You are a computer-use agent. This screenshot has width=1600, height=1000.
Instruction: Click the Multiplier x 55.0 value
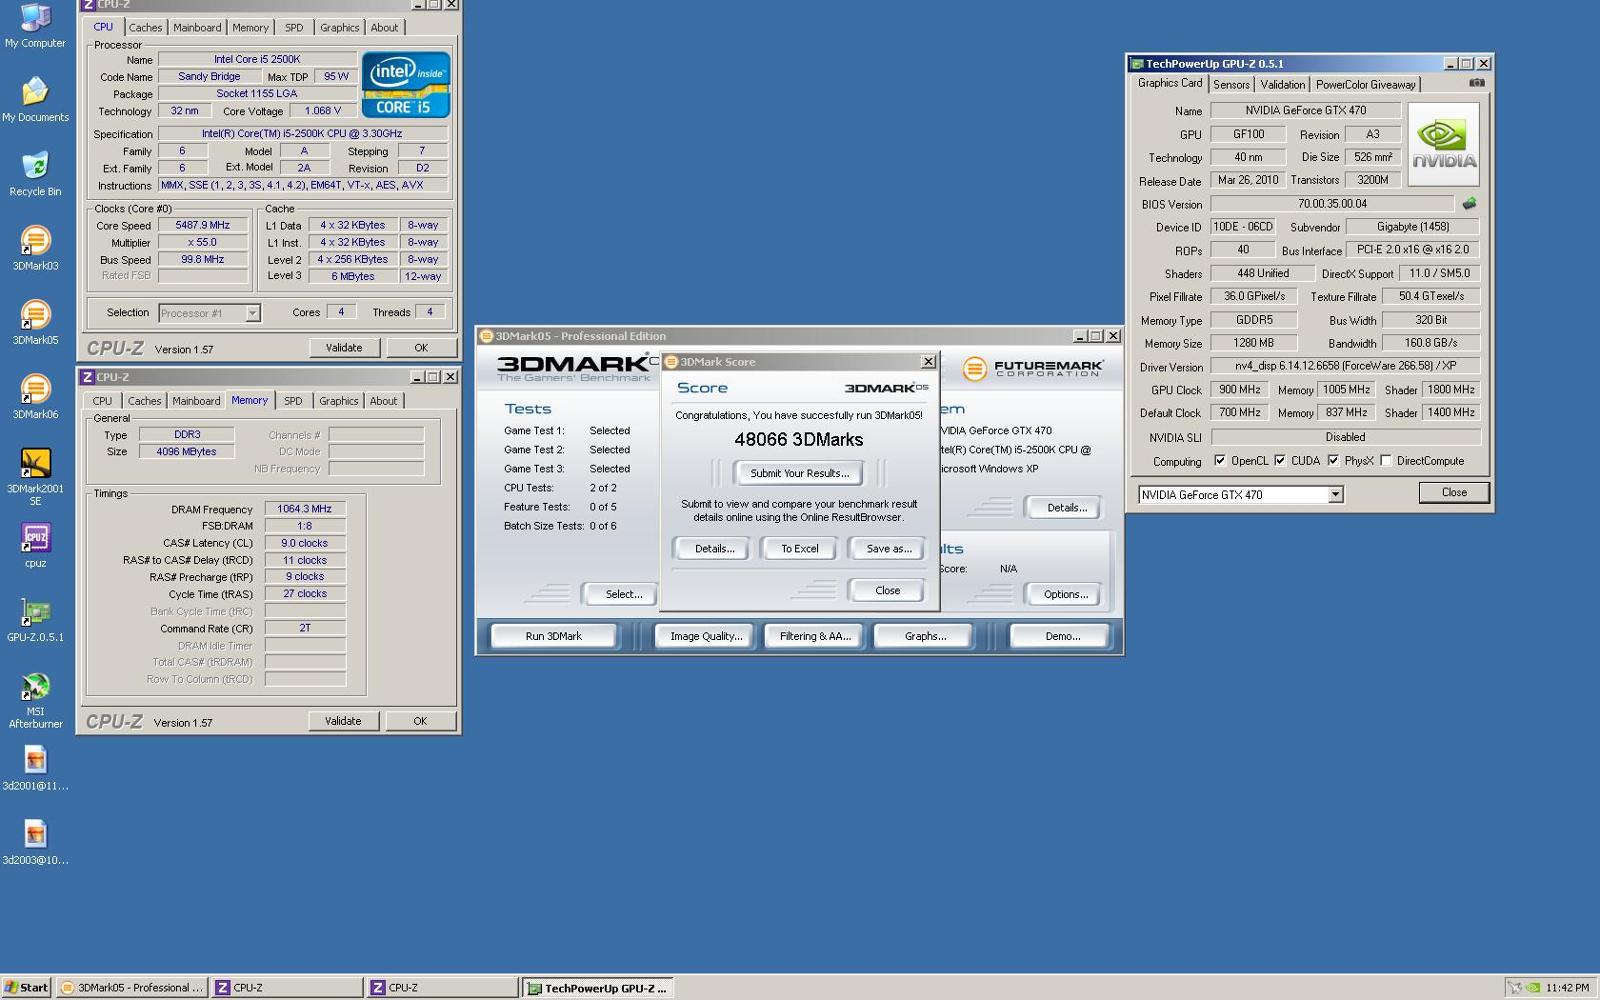(x=203, y=242)
